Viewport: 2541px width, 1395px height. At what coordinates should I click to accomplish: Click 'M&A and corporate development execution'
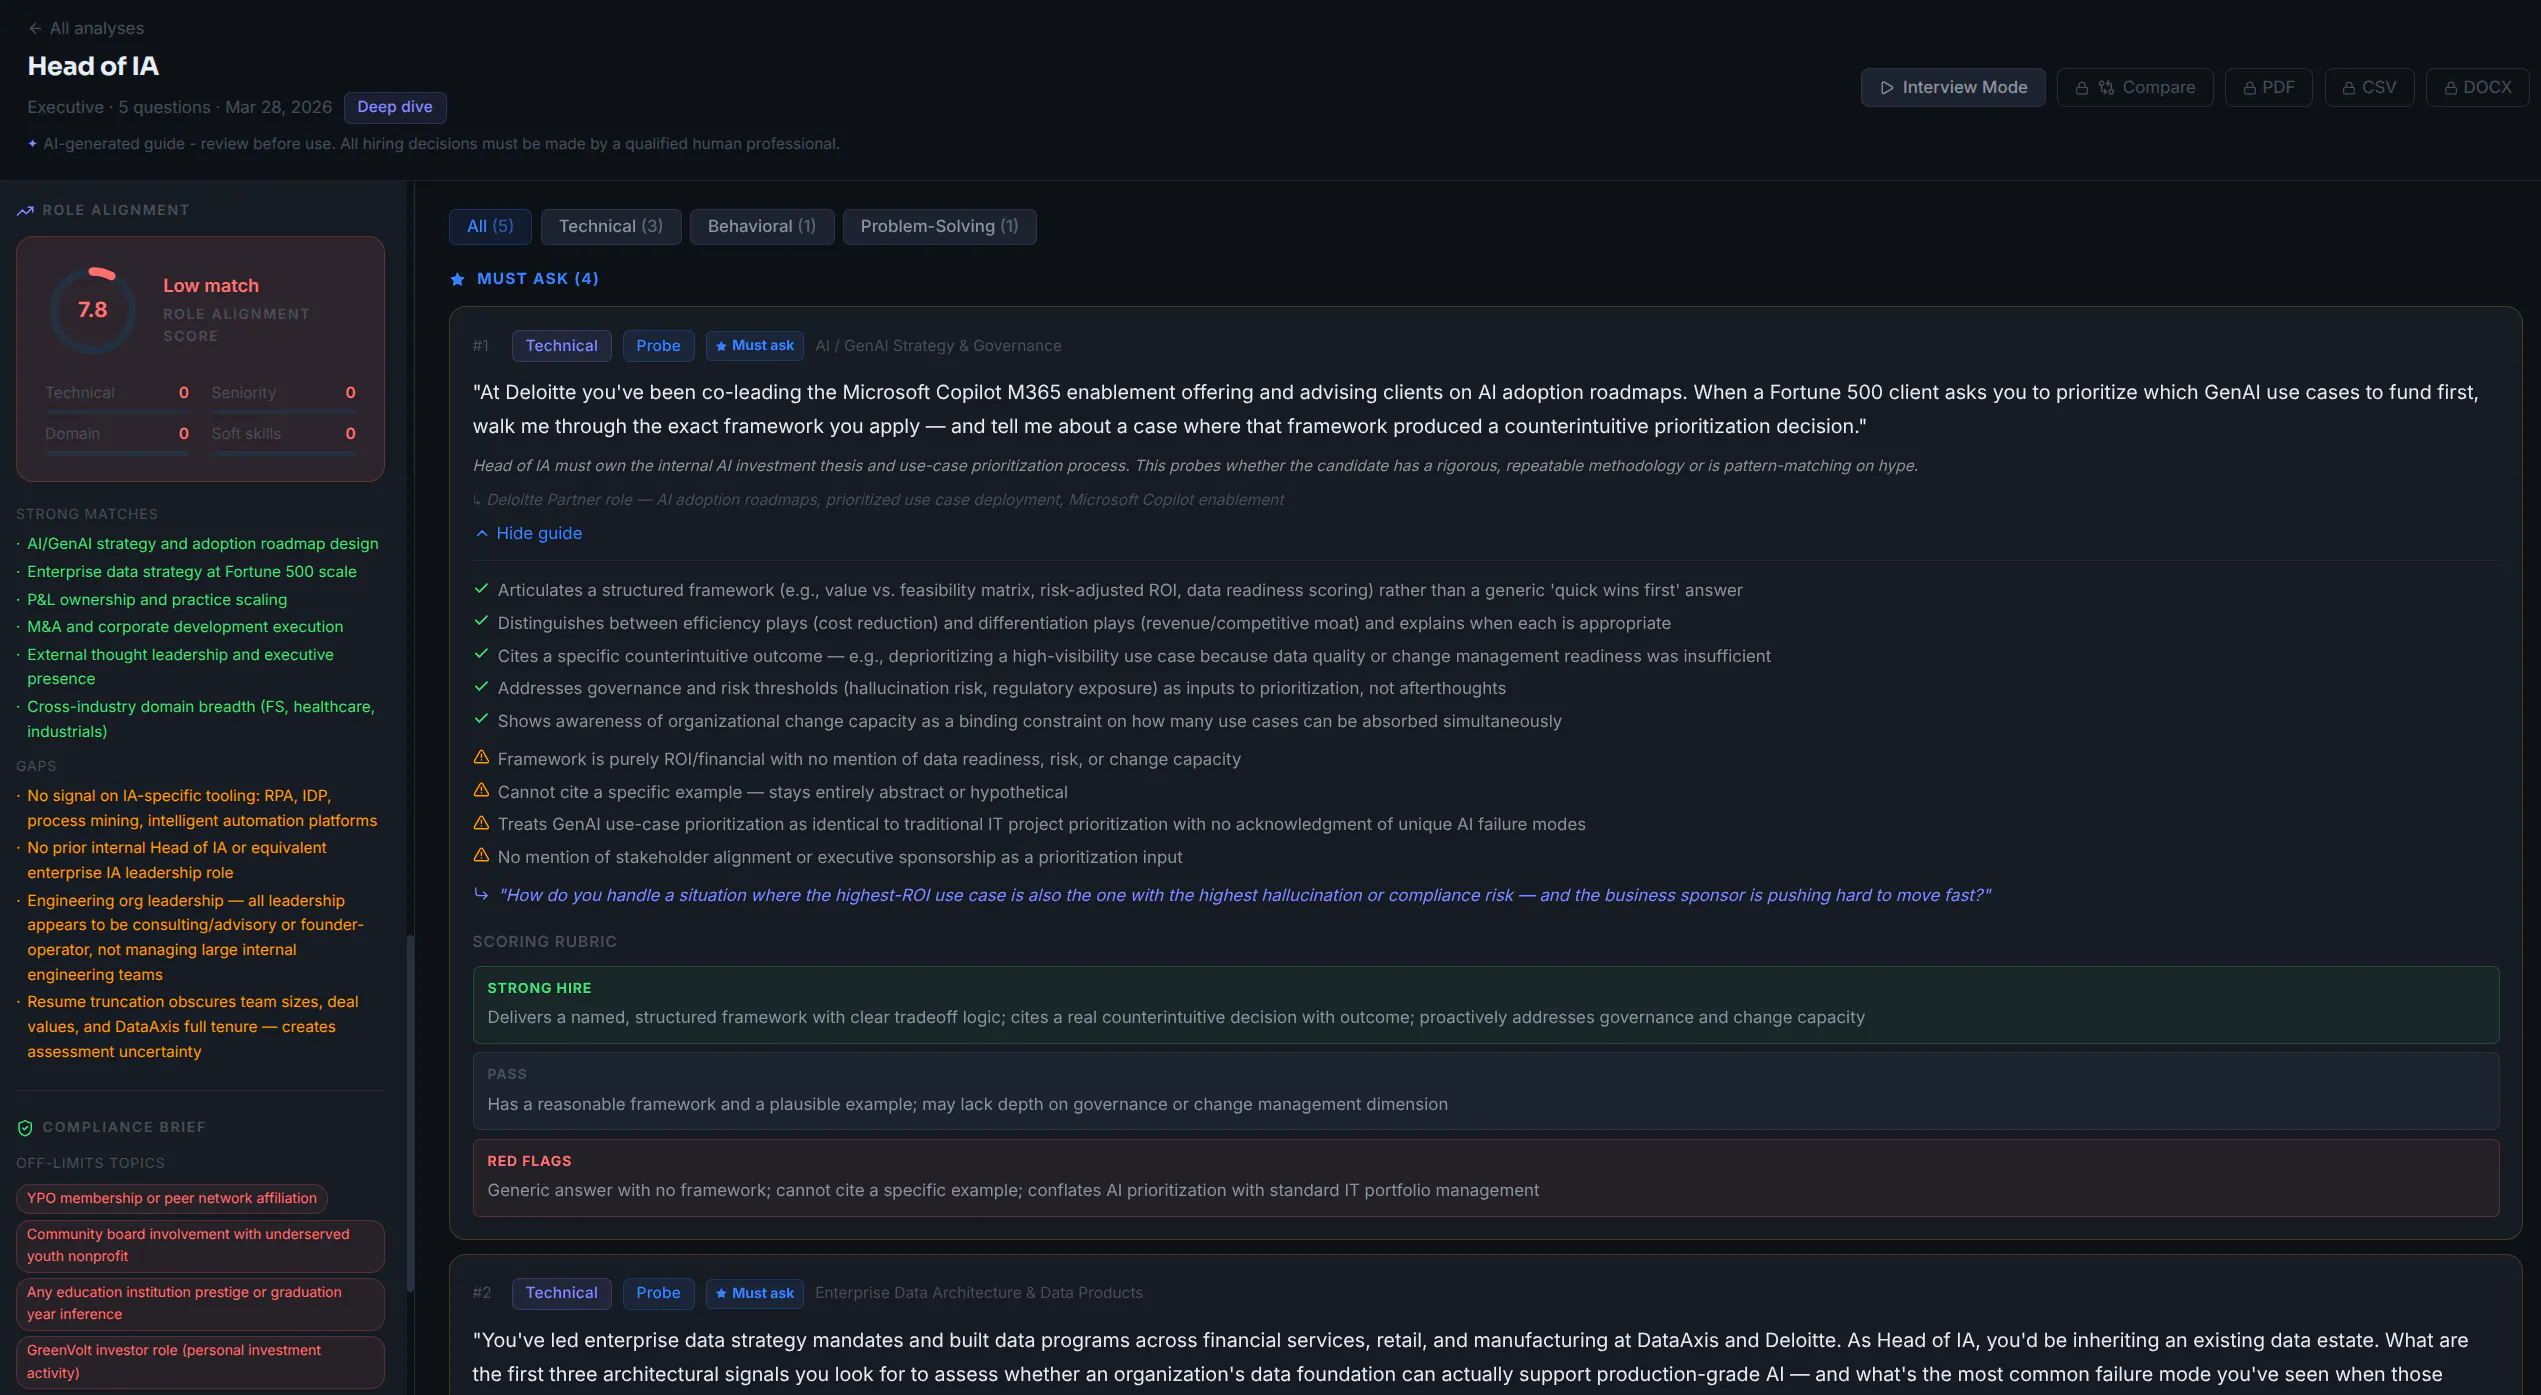tap(185, 627)
